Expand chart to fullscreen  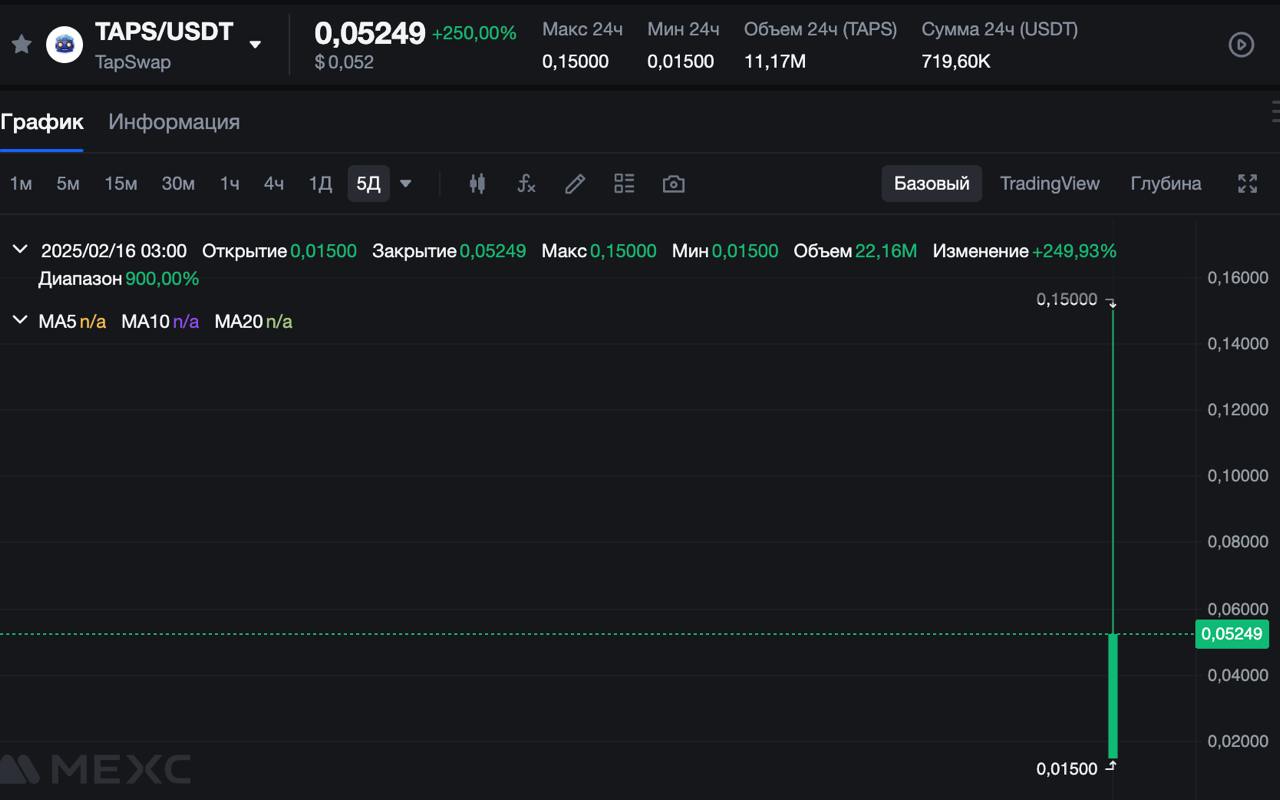1247,184
